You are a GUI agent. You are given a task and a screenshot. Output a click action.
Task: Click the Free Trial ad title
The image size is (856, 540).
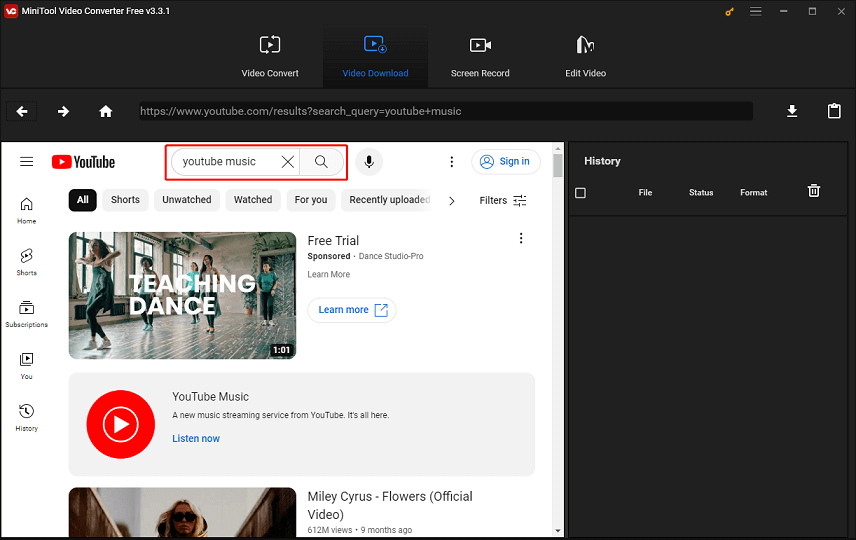click(x=333, y=241)
